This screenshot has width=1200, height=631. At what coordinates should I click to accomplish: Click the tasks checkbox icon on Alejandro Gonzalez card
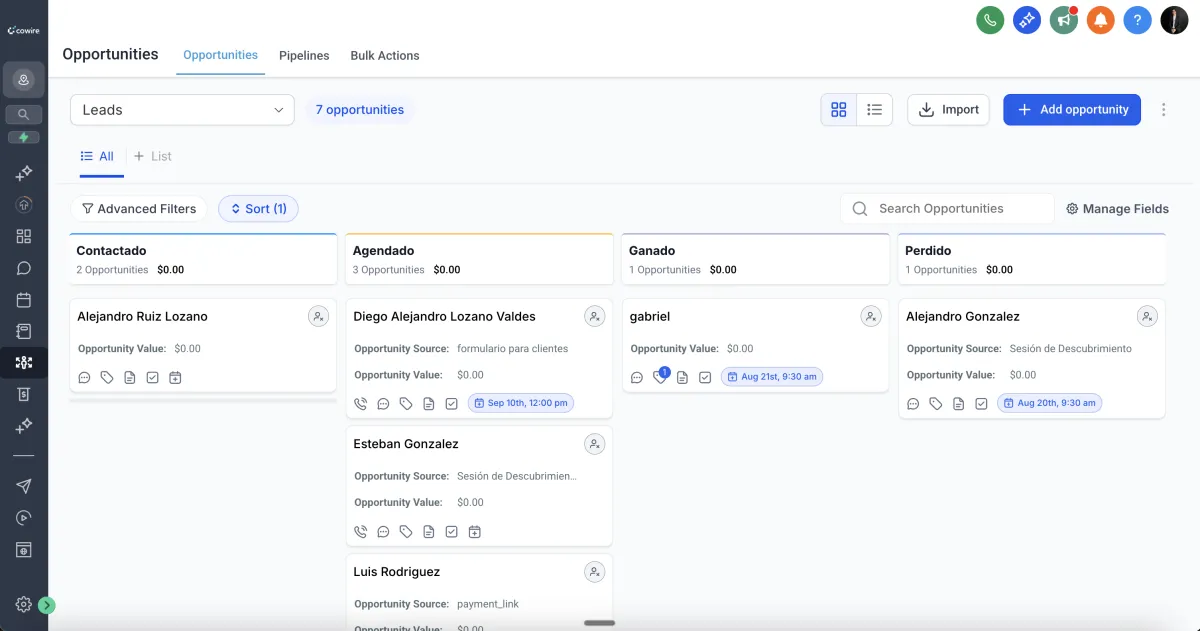(x=981, y=404)
